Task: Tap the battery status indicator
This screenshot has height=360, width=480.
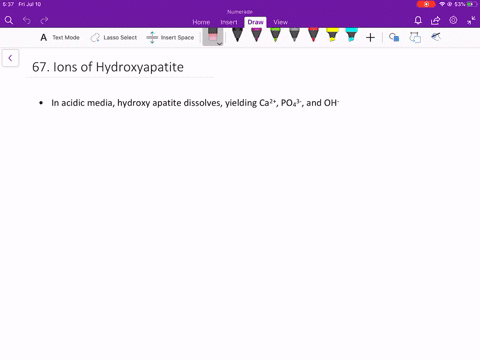Action: [472, 4]
